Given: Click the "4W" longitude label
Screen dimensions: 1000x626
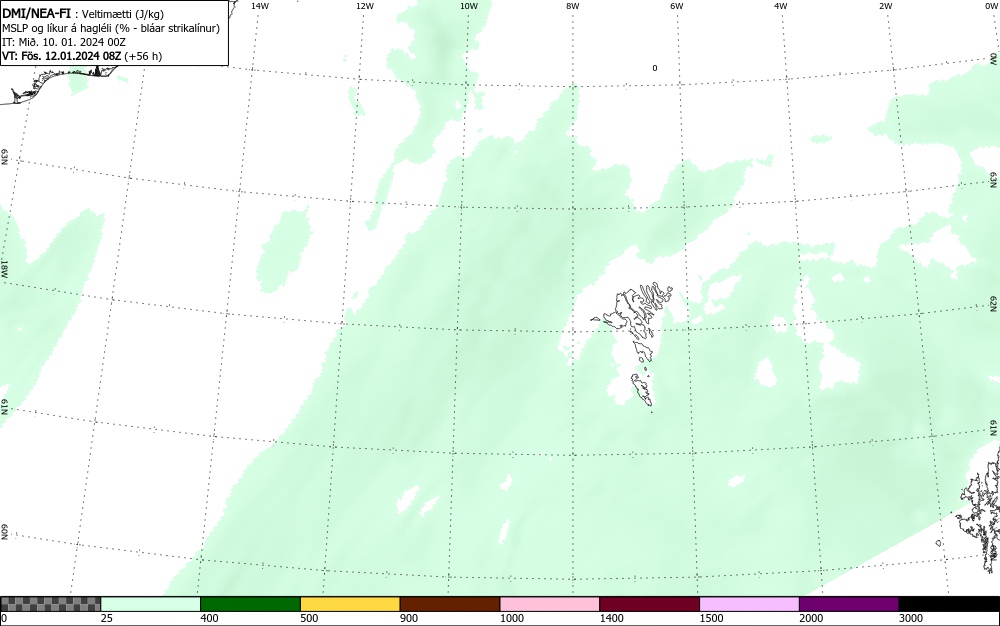Looking at the screenshot, I should 781,6.
